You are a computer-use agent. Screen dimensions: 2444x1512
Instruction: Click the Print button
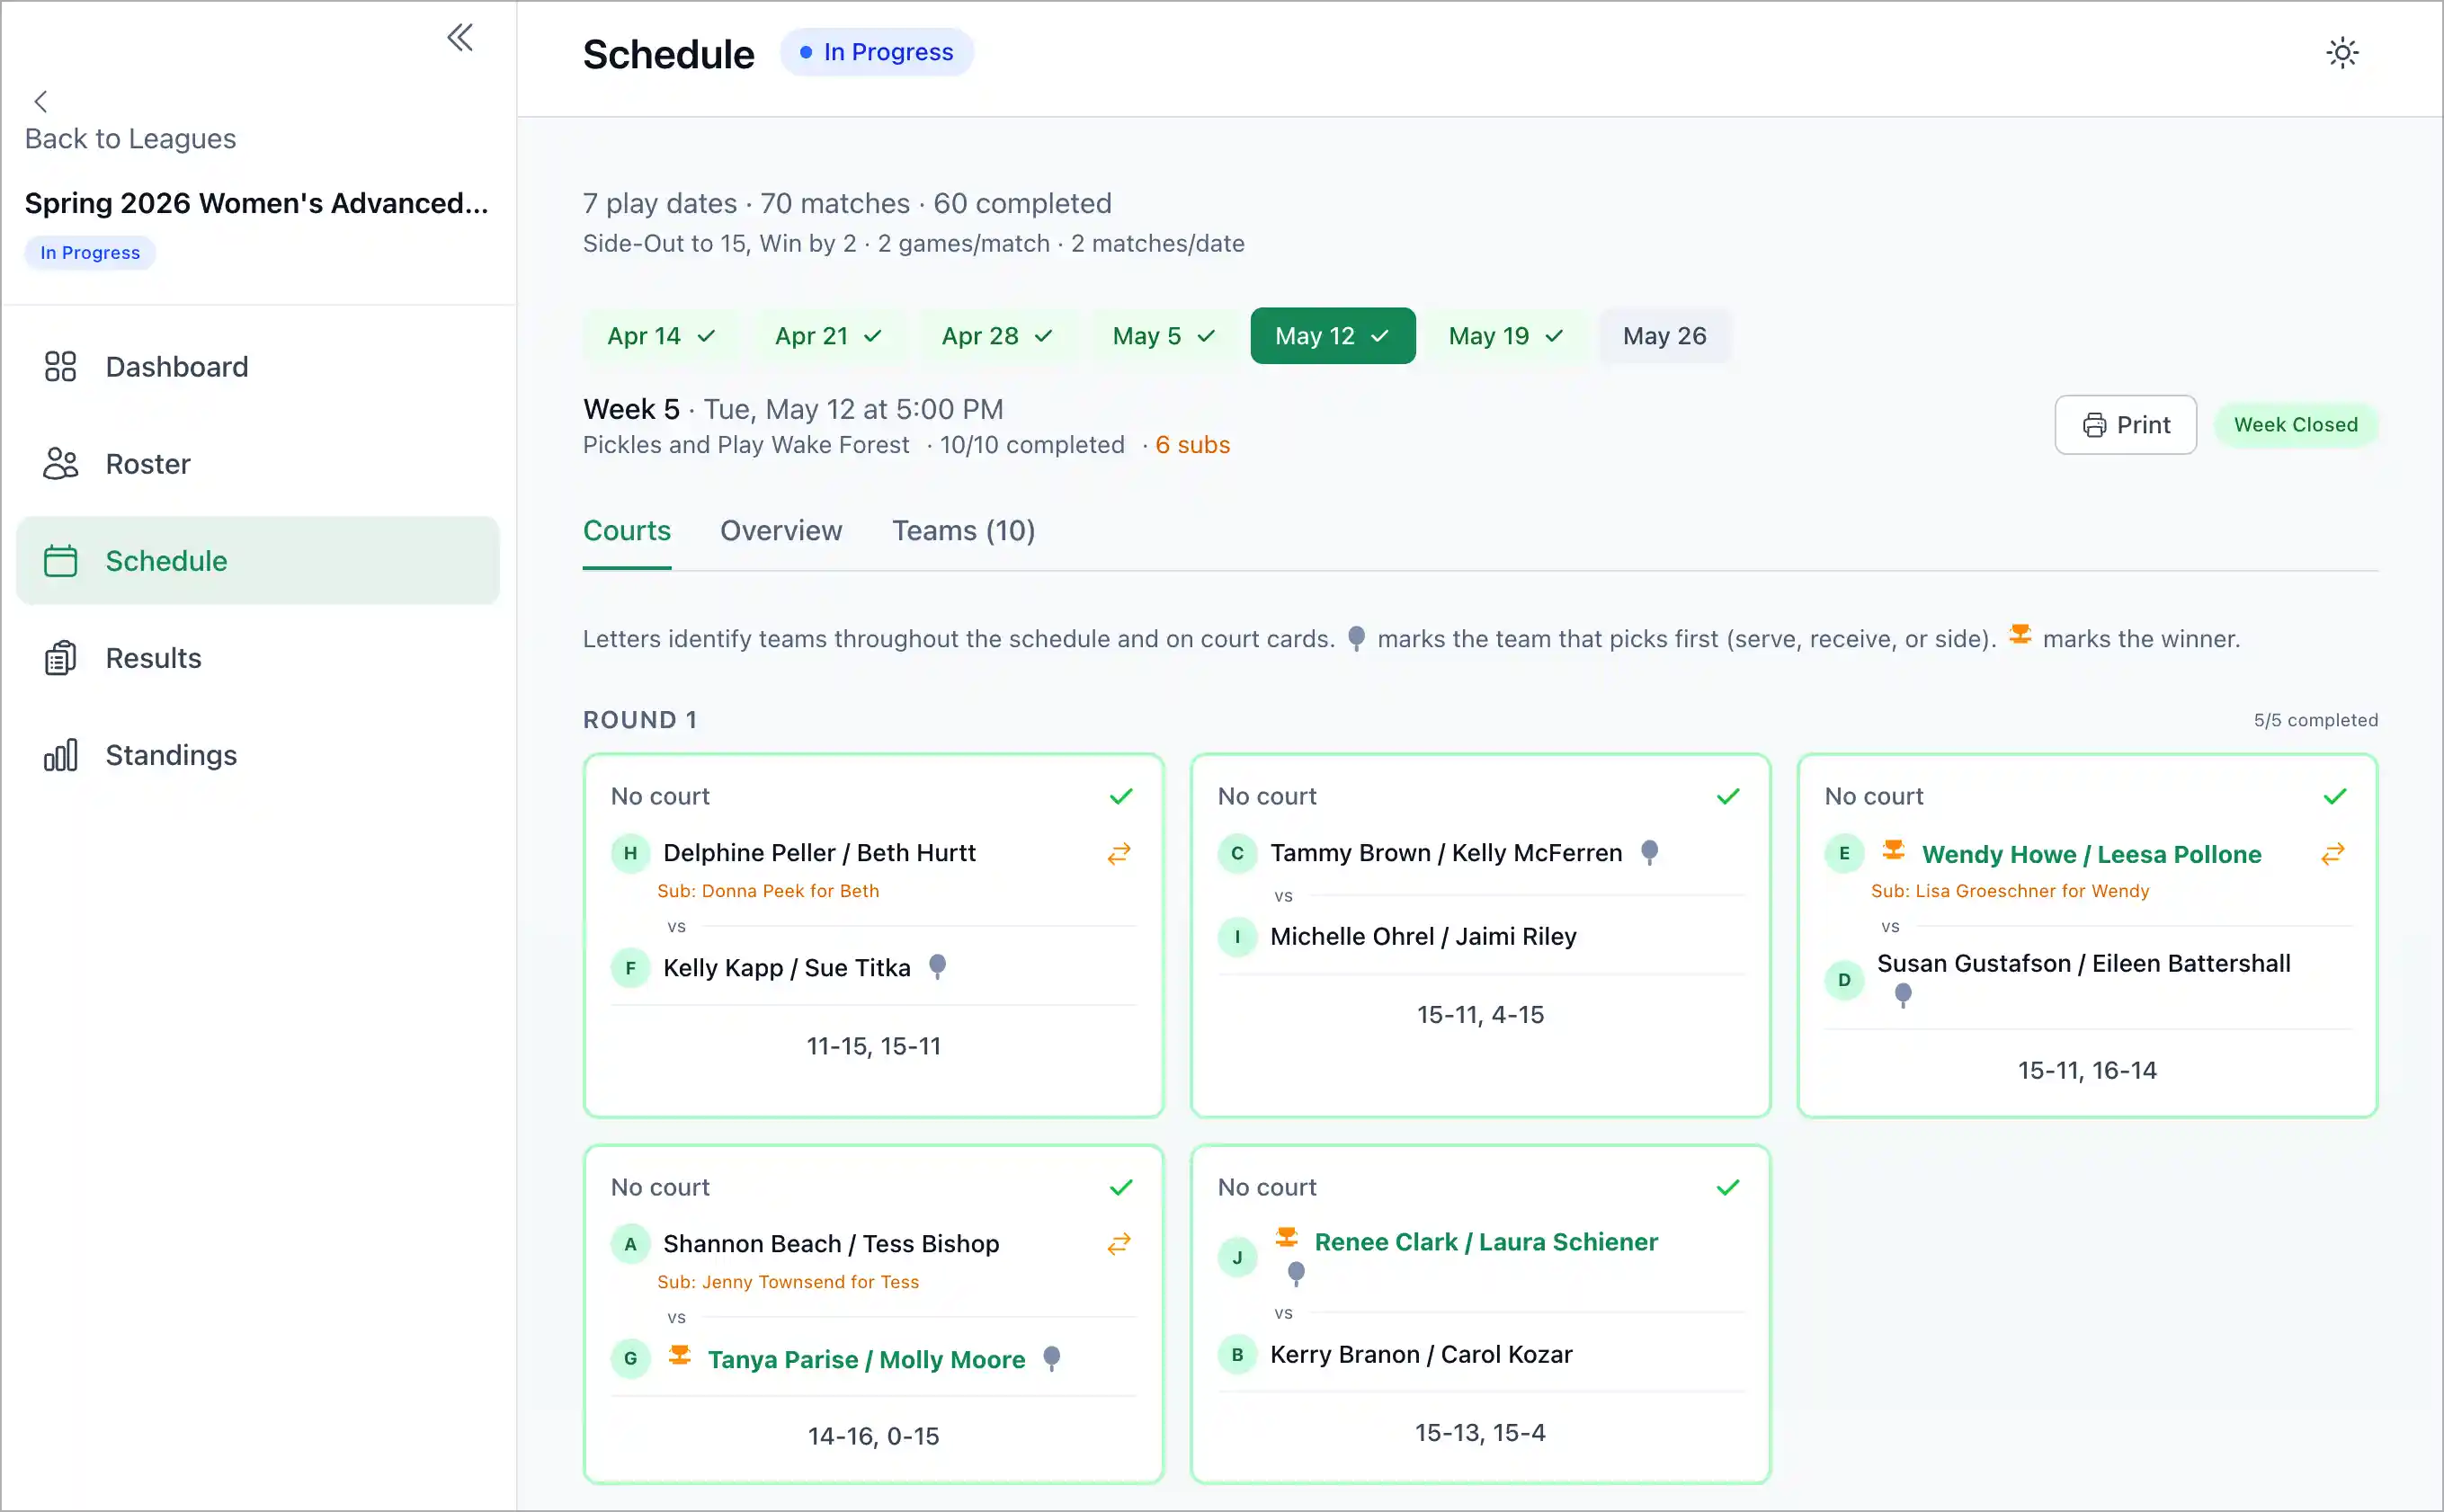(x=2125, y=425)
